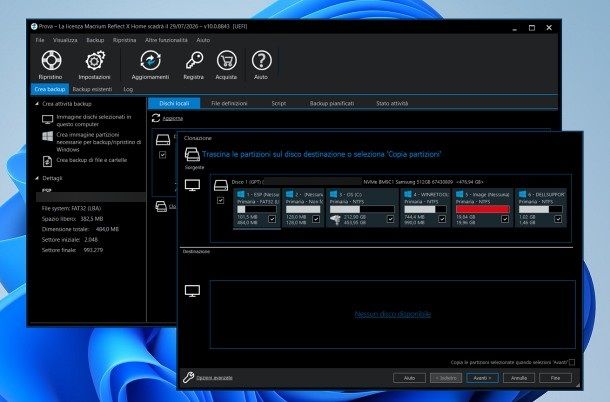
Task: Uncheck partition 1 ESP checkbox
Action: point(272,219)
